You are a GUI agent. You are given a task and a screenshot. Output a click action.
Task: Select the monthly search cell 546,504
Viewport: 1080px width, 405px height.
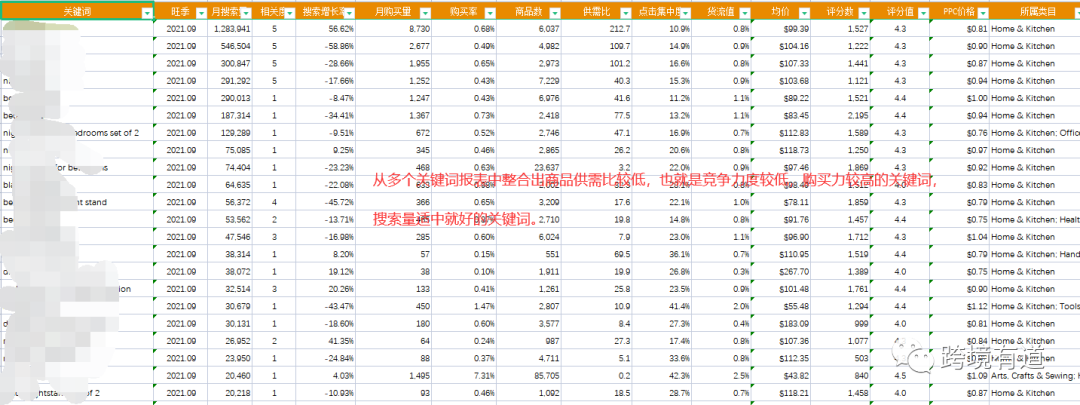(x=230, y=46)
